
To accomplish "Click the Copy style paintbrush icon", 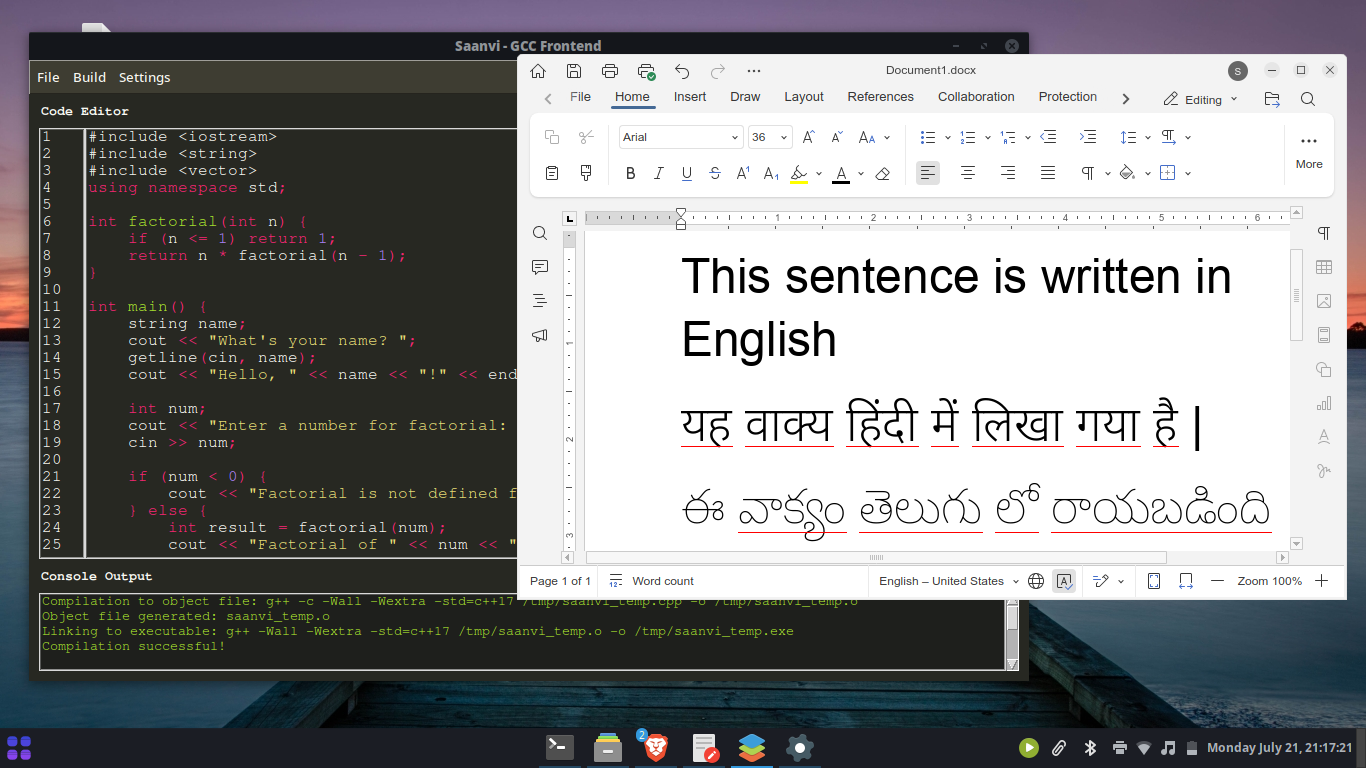I will [x=586, y=173].
